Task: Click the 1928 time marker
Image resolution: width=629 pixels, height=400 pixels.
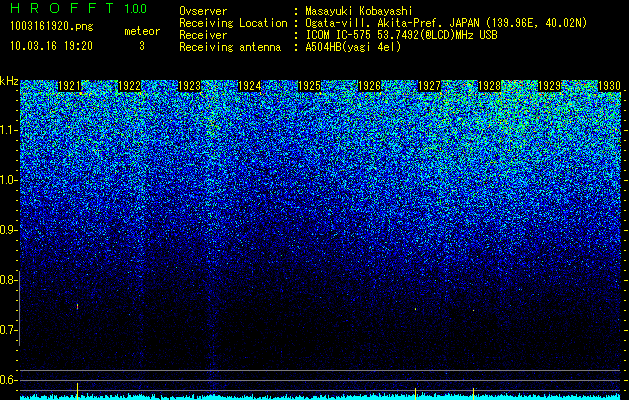Action: tap(489, 86)
